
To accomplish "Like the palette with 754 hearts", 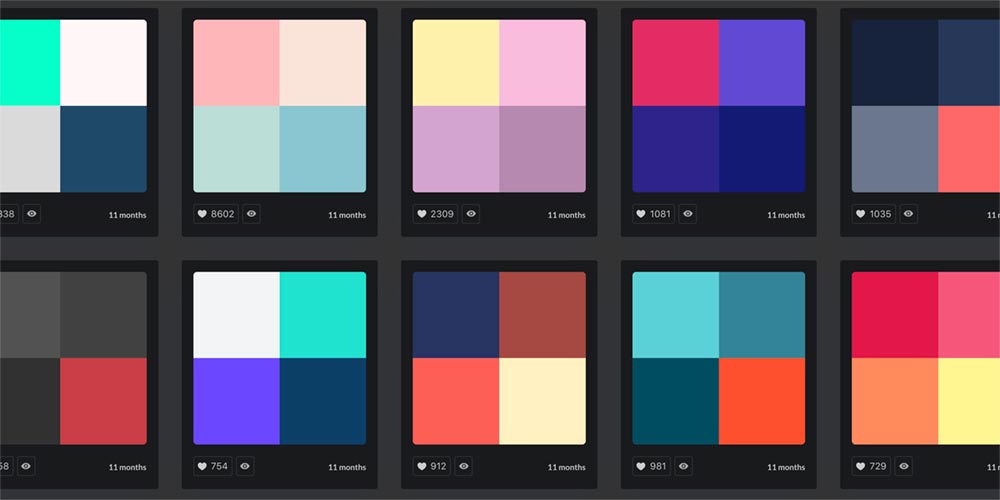I will pos(213,466).
